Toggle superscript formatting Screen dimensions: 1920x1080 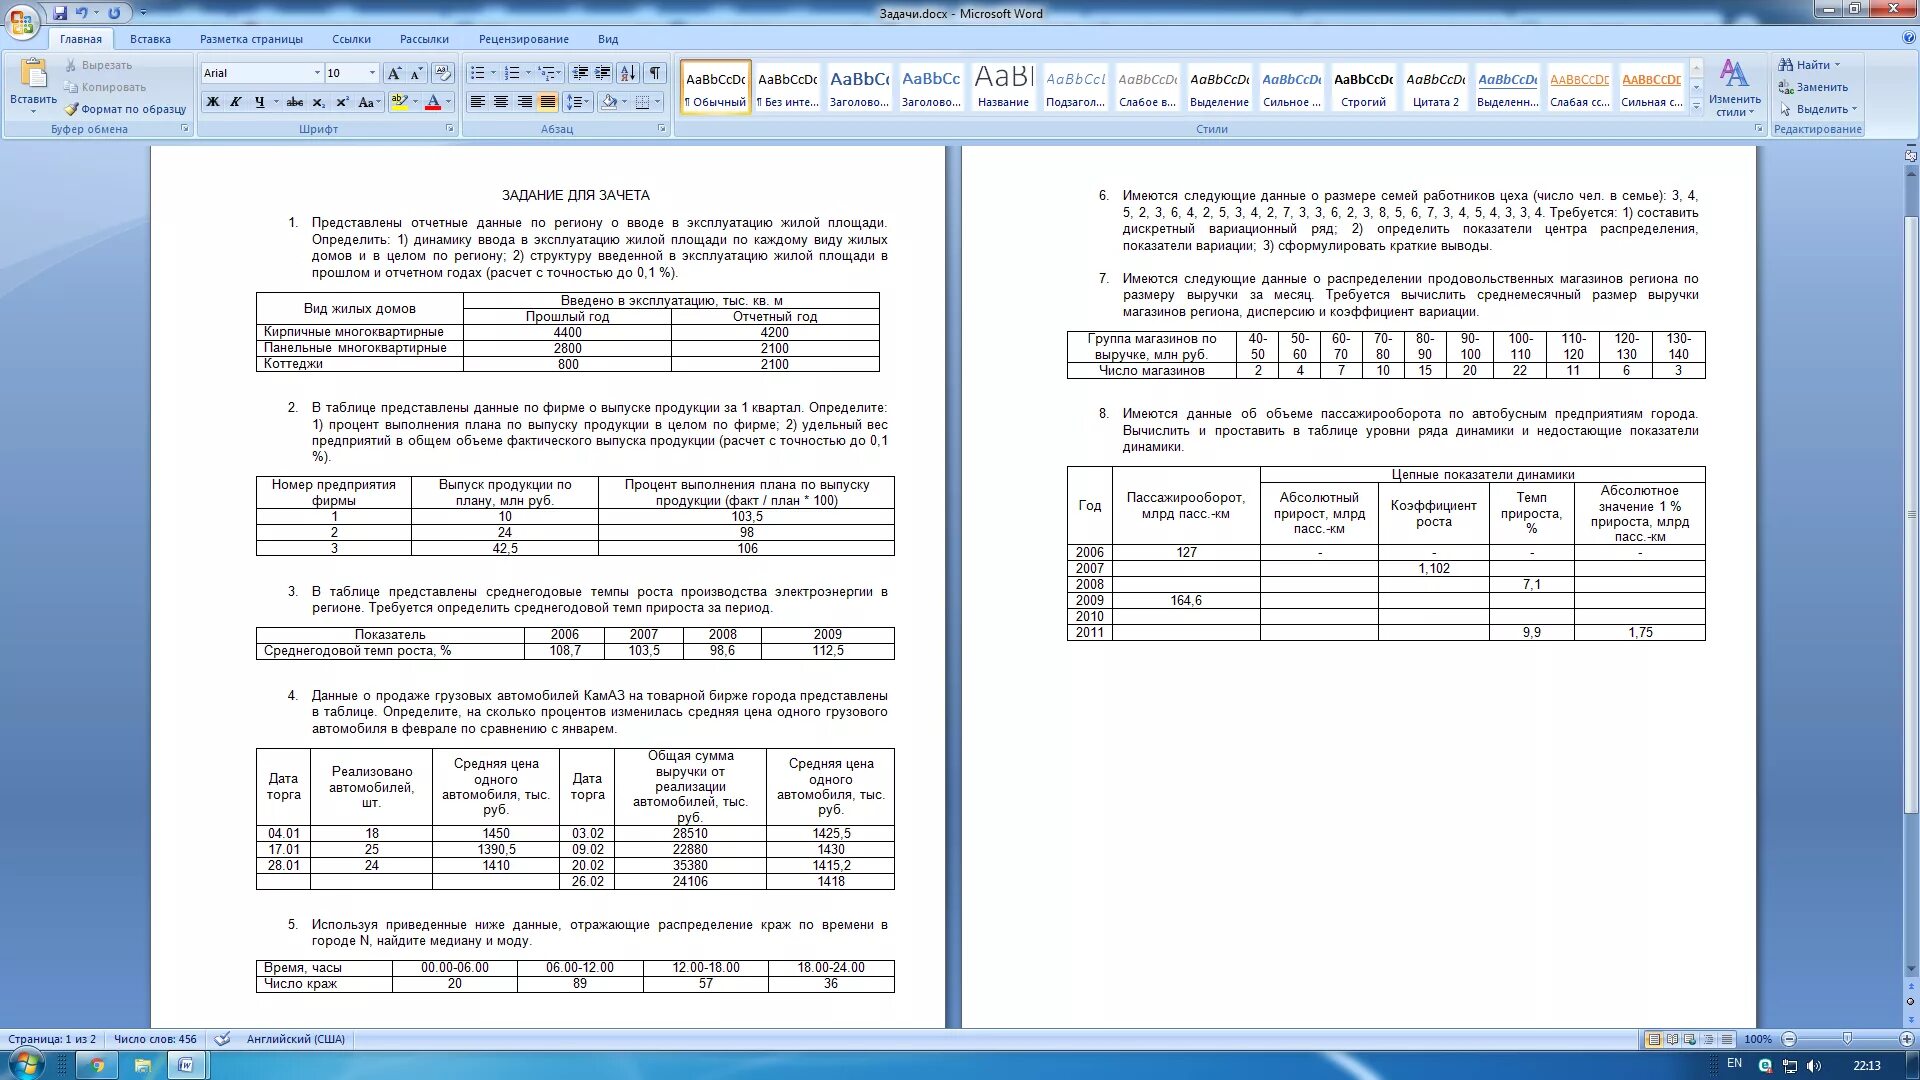click(x=342, y=102)
